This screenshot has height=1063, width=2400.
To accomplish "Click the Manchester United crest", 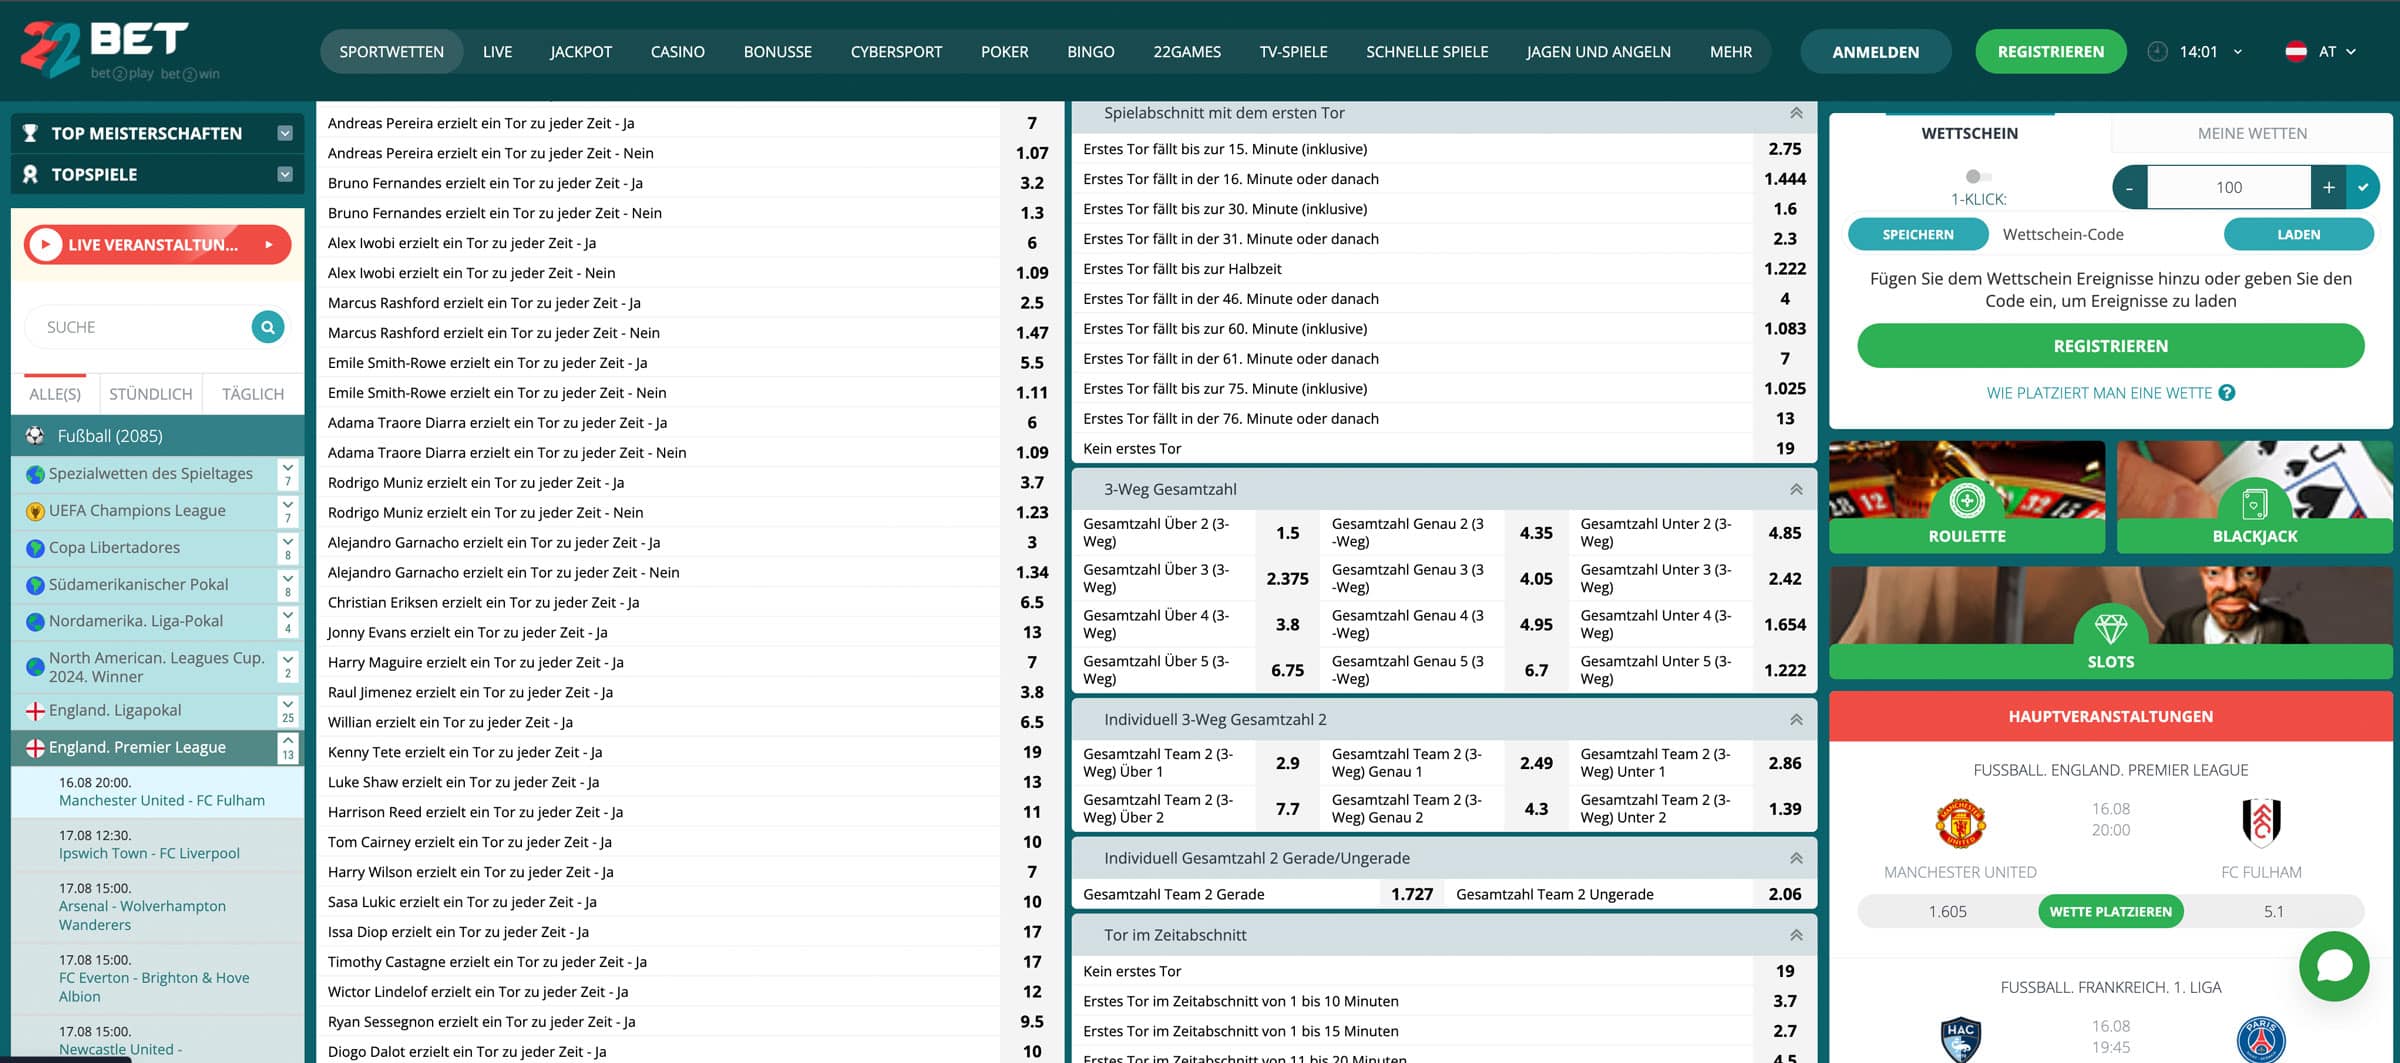I will point(1960,823).
